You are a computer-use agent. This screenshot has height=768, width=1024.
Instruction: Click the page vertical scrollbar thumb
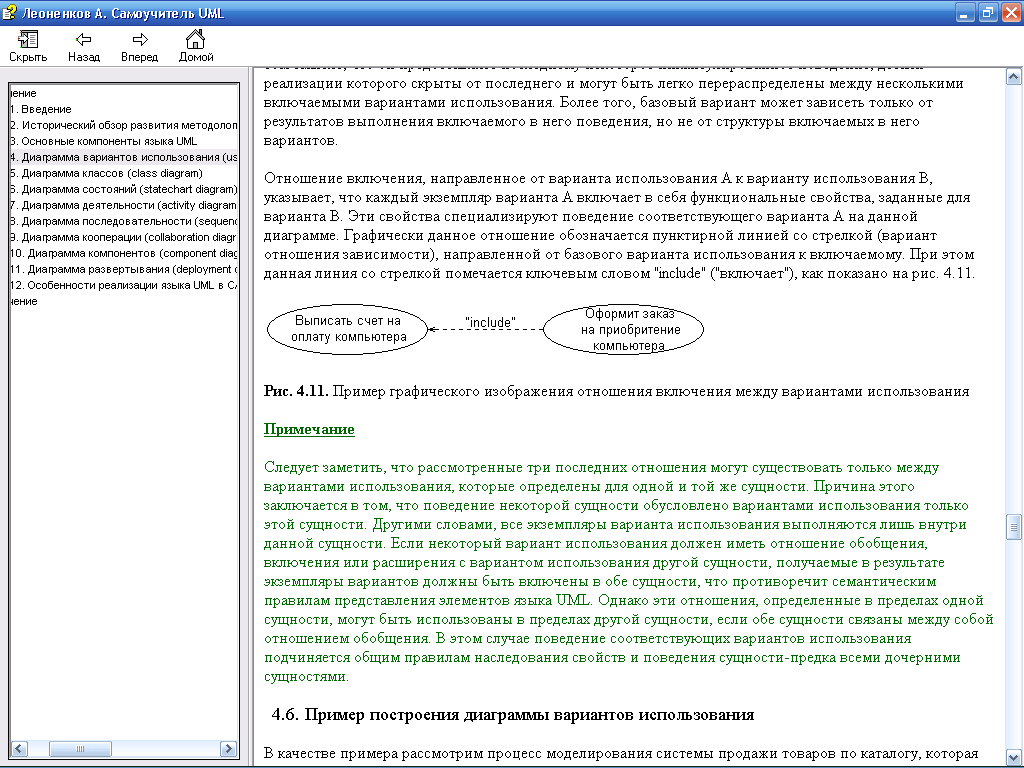1014,527
